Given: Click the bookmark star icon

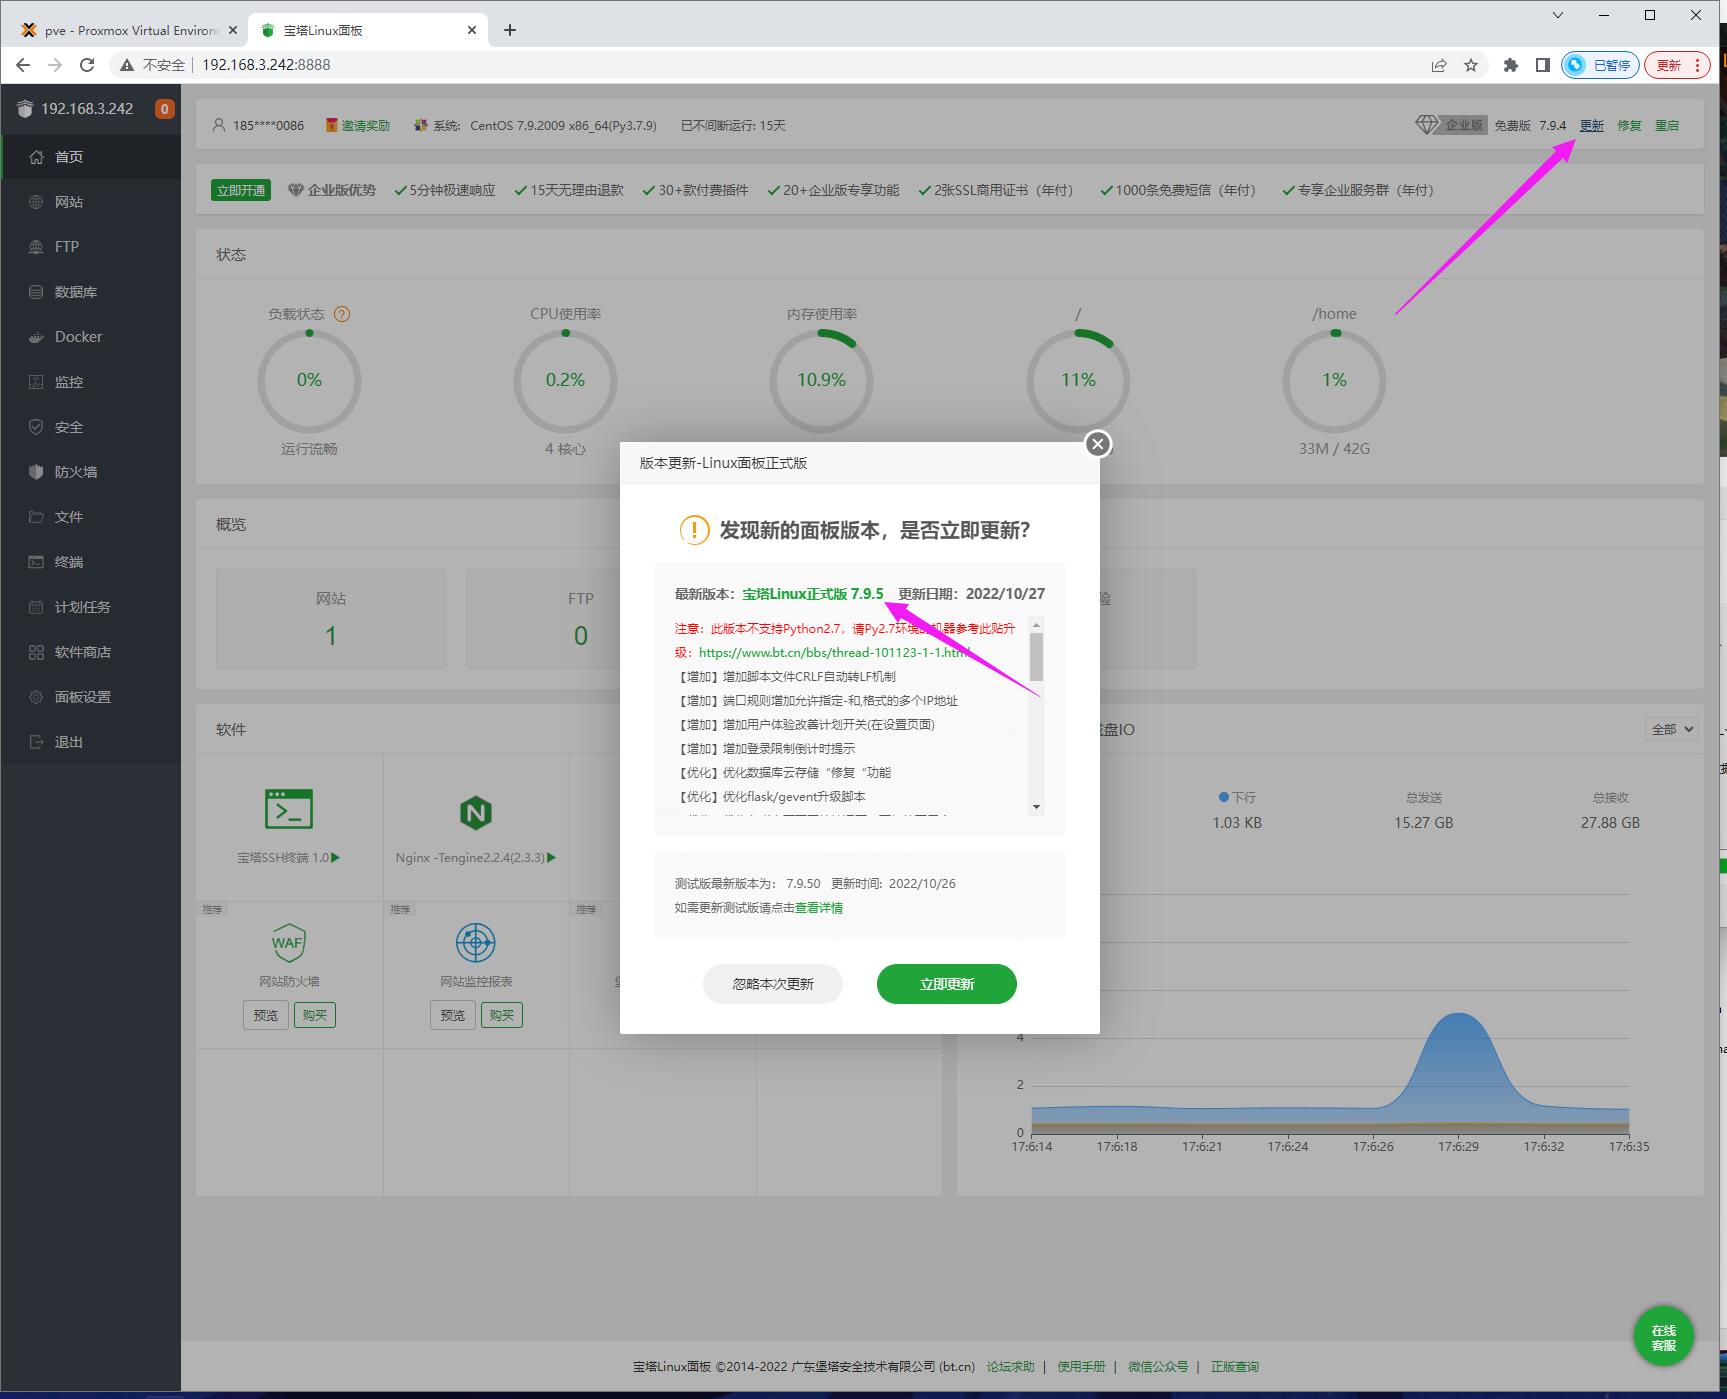Looking at the screenshot, I should pyautogui.click(x=1471, y=65).
